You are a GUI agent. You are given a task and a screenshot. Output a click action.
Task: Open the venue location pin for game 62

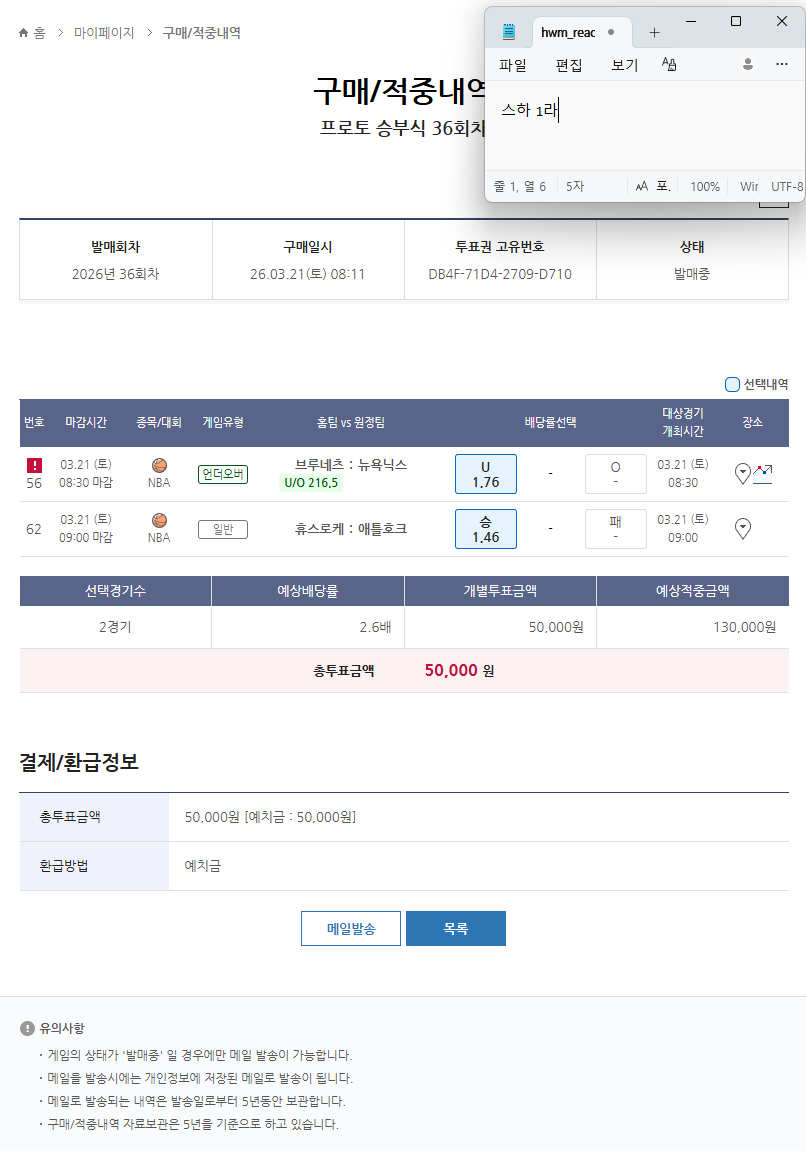(x=743, y=528)
